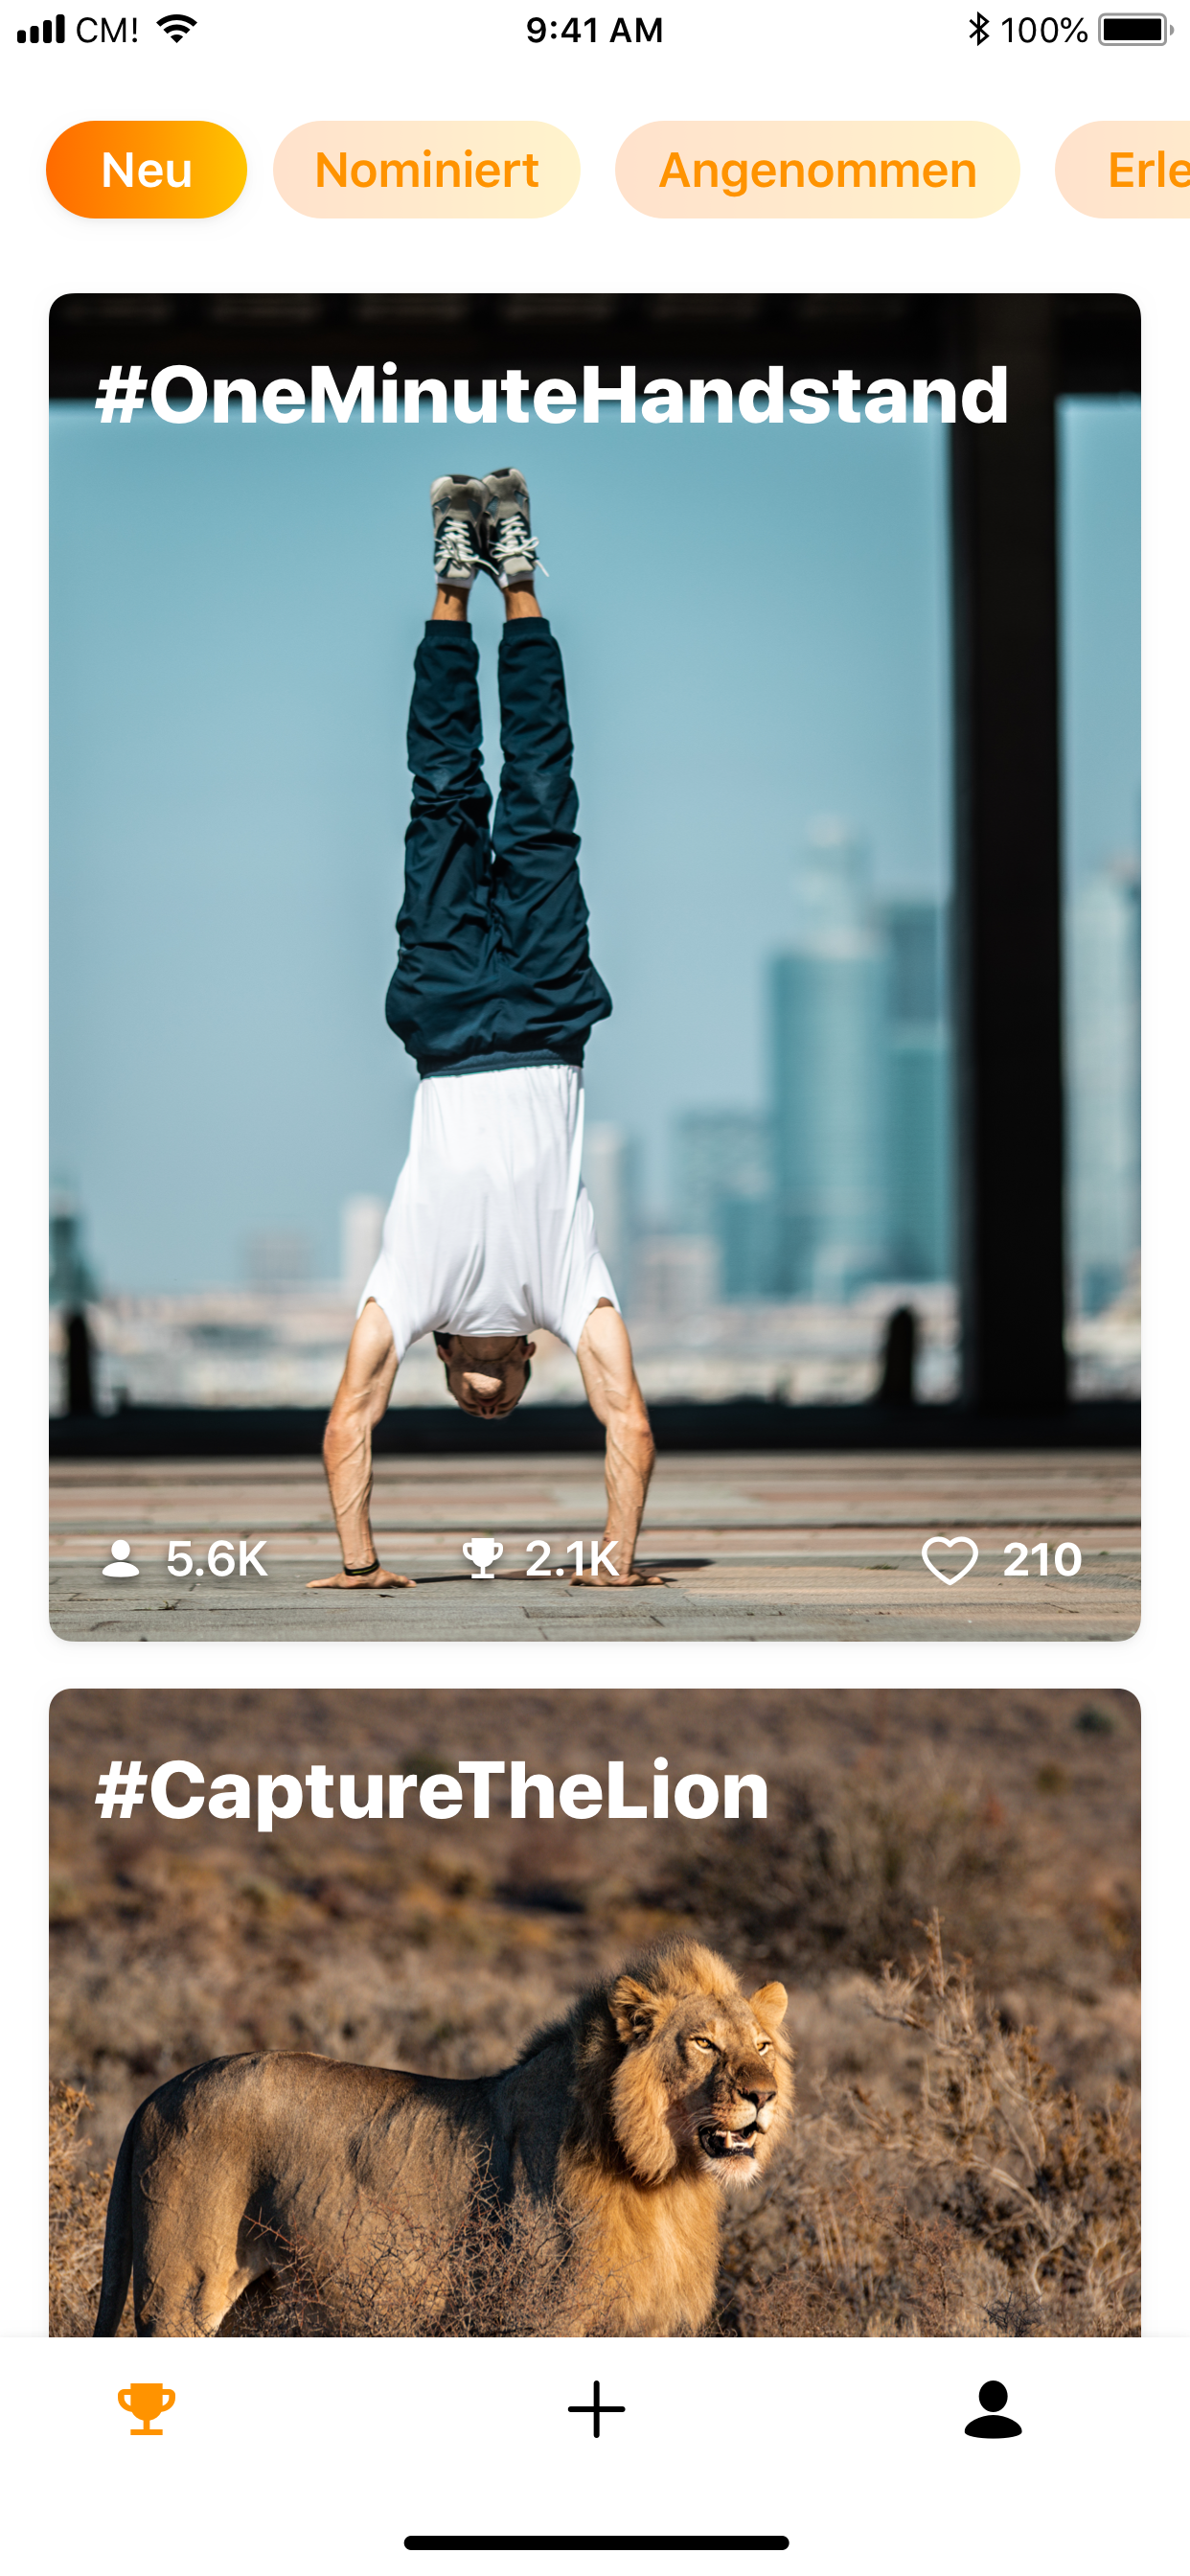Open the lion photo card

[x=595, y=2012]
